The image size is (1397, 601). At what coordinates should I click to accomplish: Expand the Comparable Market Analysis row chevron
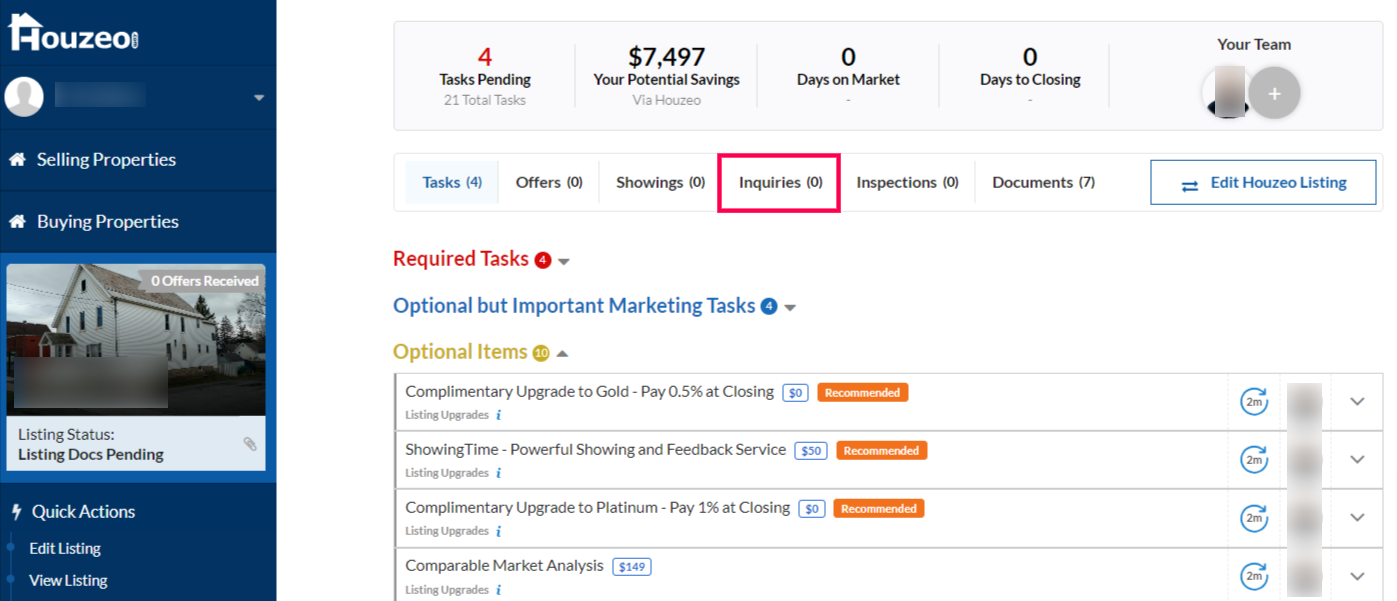pos(1357,576)
